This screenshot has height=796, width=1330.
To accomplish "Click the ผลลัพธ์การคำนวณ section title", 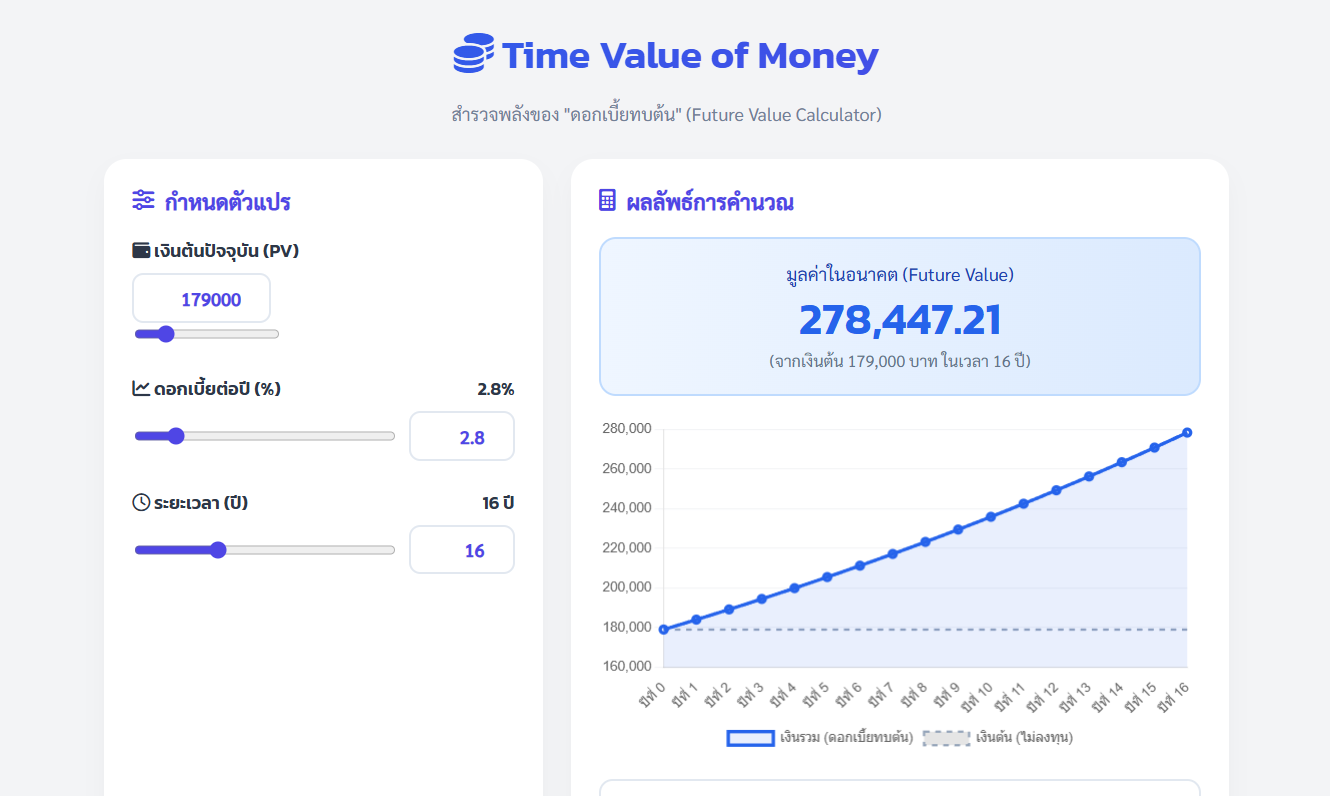I will (x=710, y=202).
